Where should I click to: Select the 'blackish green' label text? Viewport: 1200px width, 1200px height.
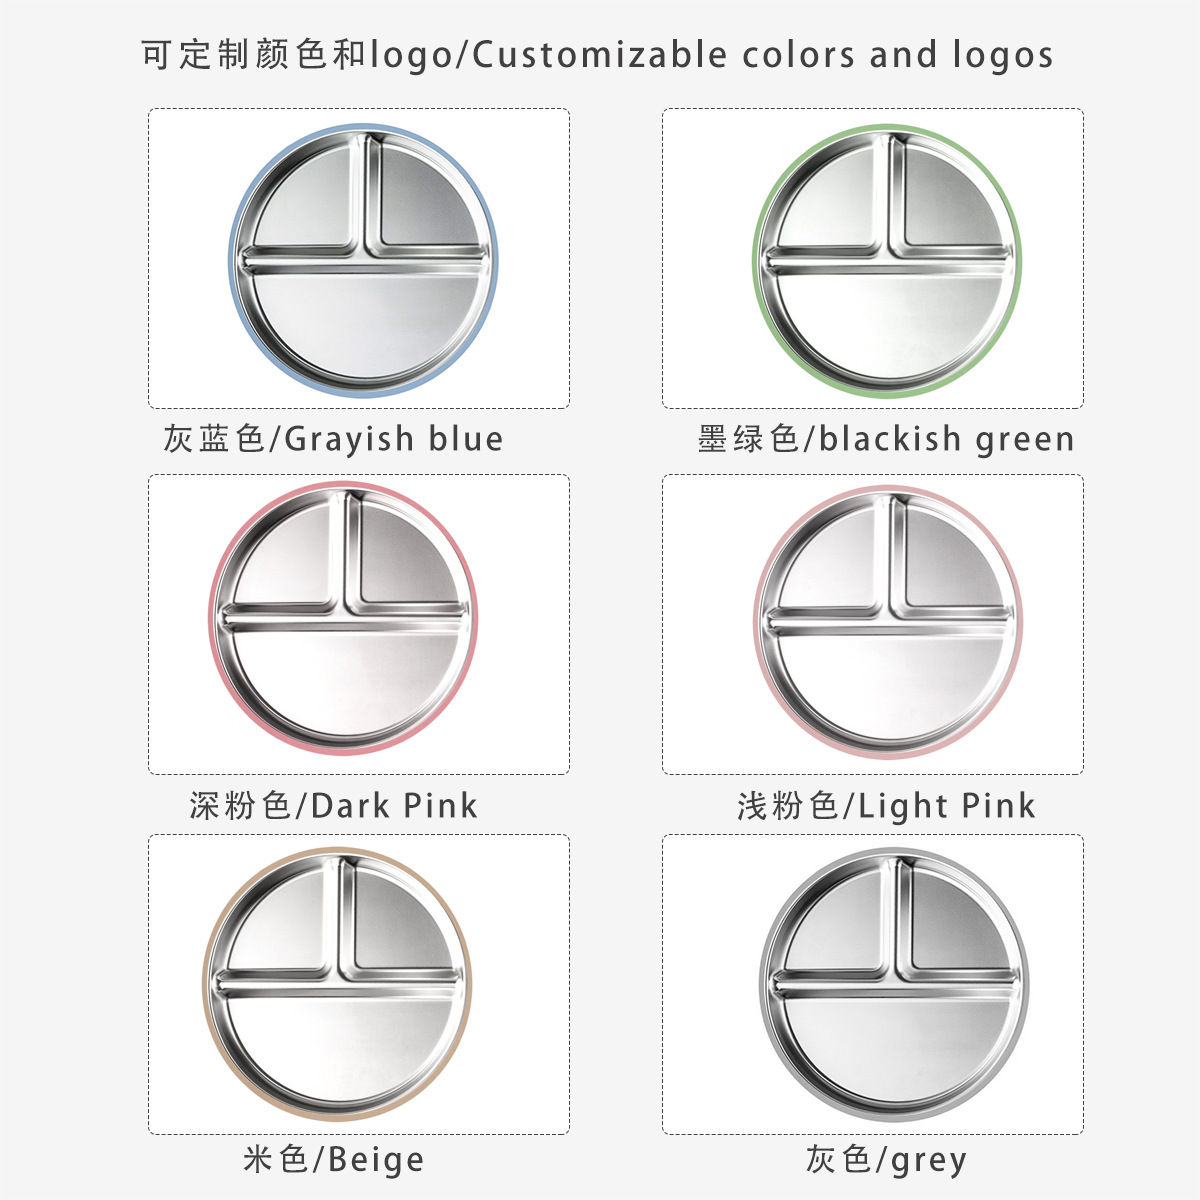[885, 439]
